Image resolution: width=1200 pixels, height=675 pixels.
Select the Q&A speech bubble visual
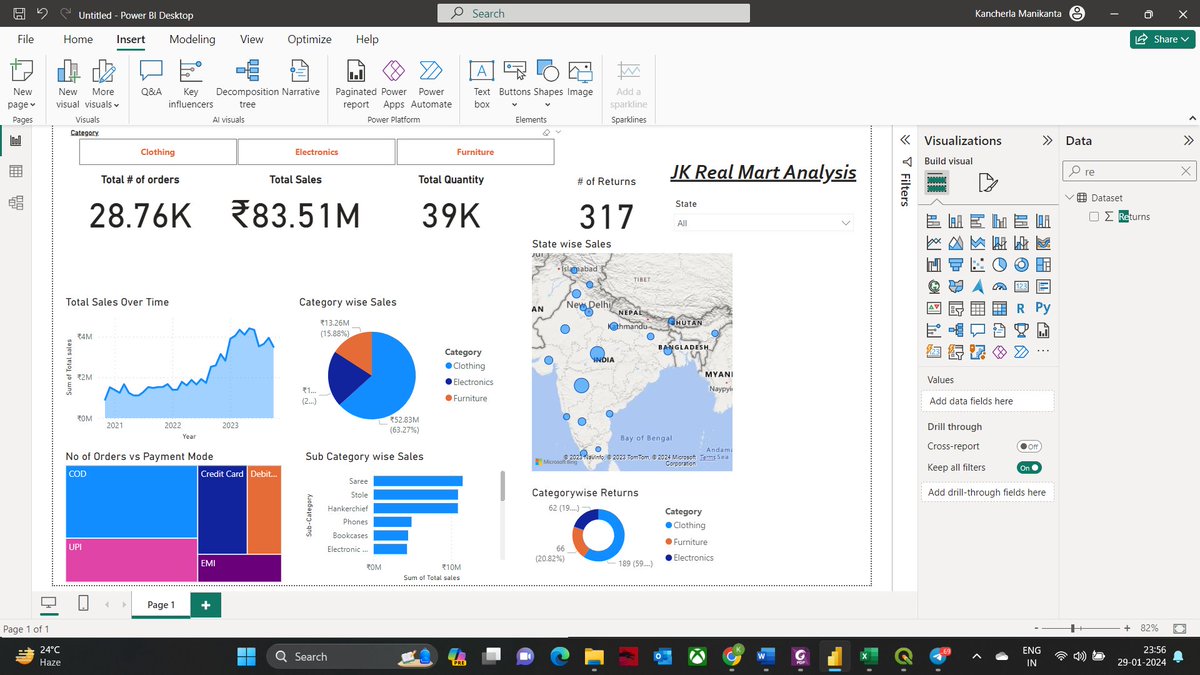[x=977, y=330]
